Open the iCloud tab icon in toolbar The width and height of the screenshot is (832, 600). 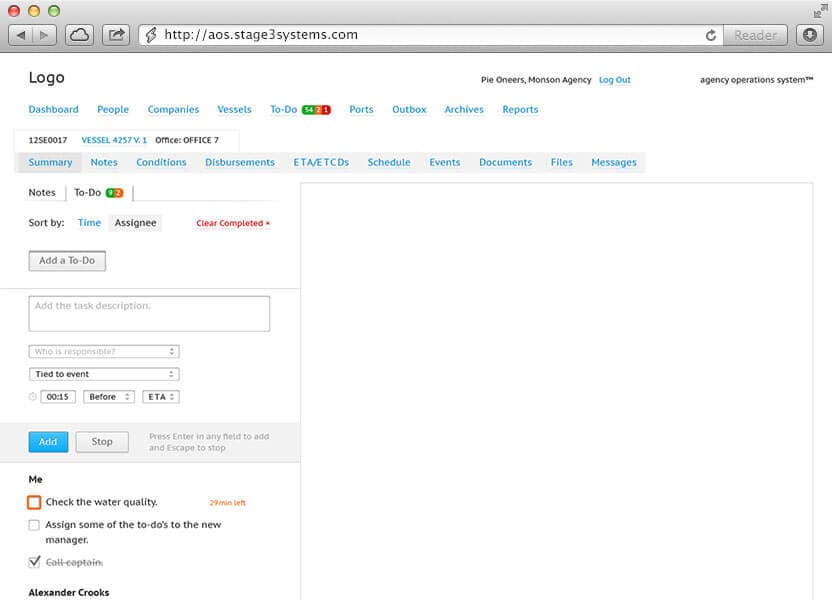click(78, 34)
